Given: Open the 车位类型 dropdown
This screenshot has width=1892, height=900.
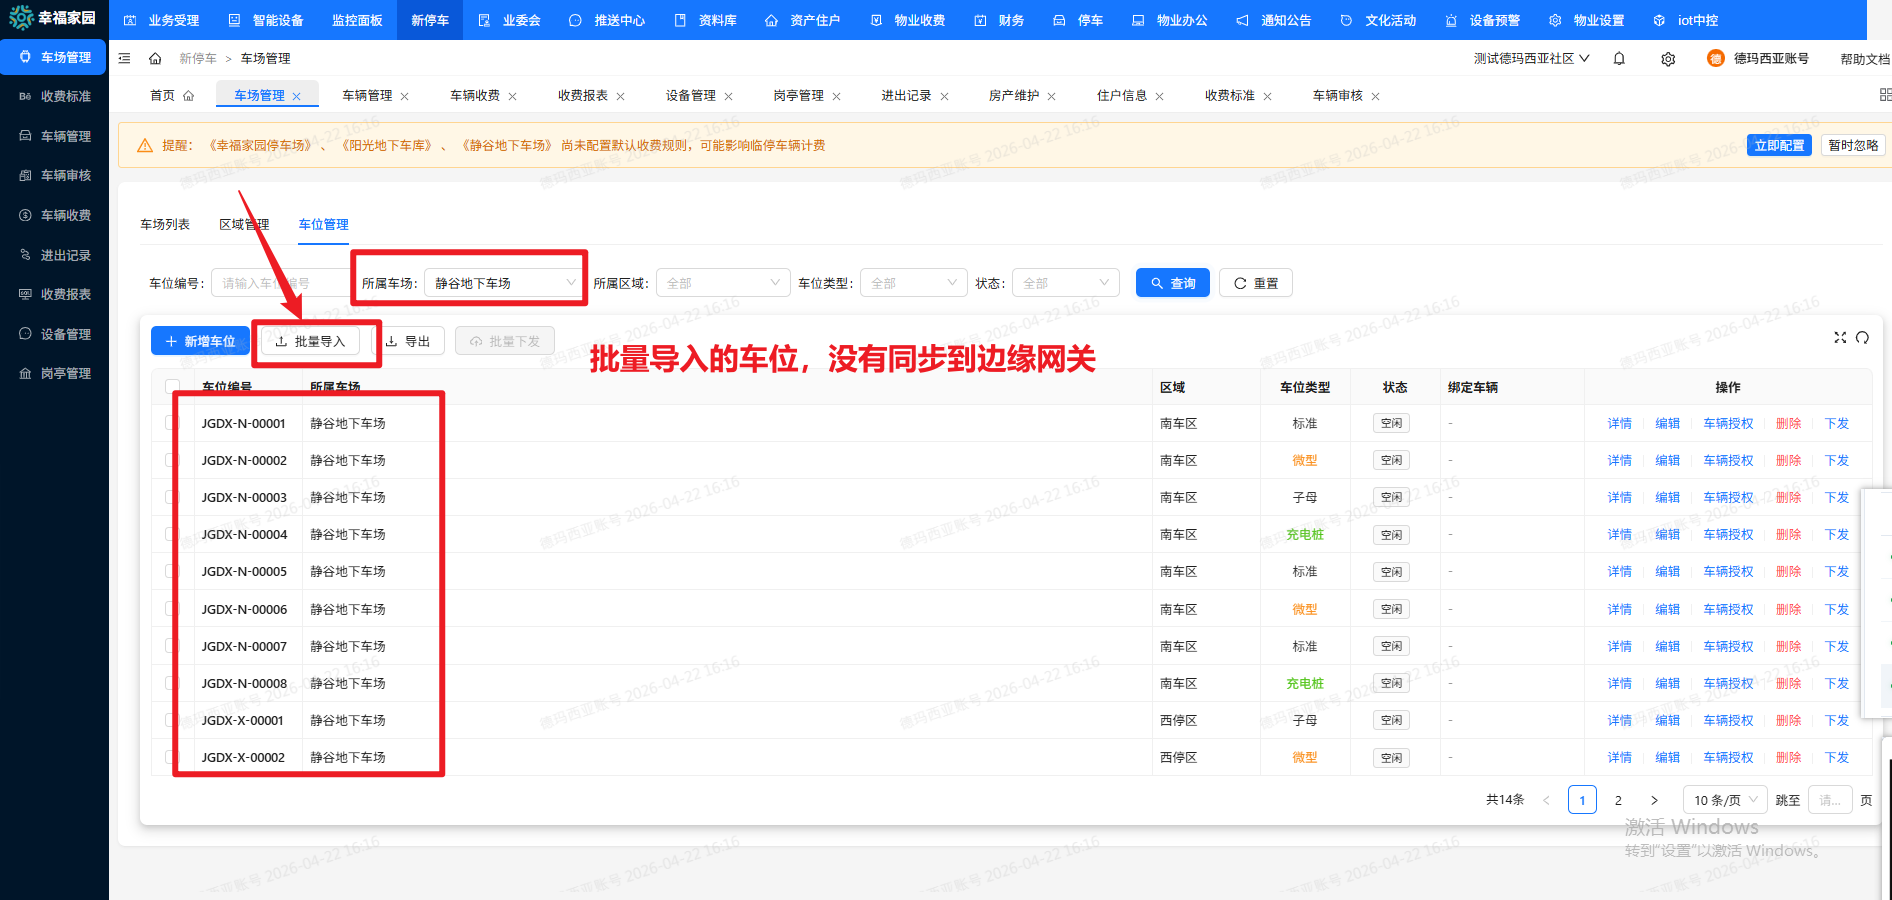Looking at the screenshot, I should (913, 284).
